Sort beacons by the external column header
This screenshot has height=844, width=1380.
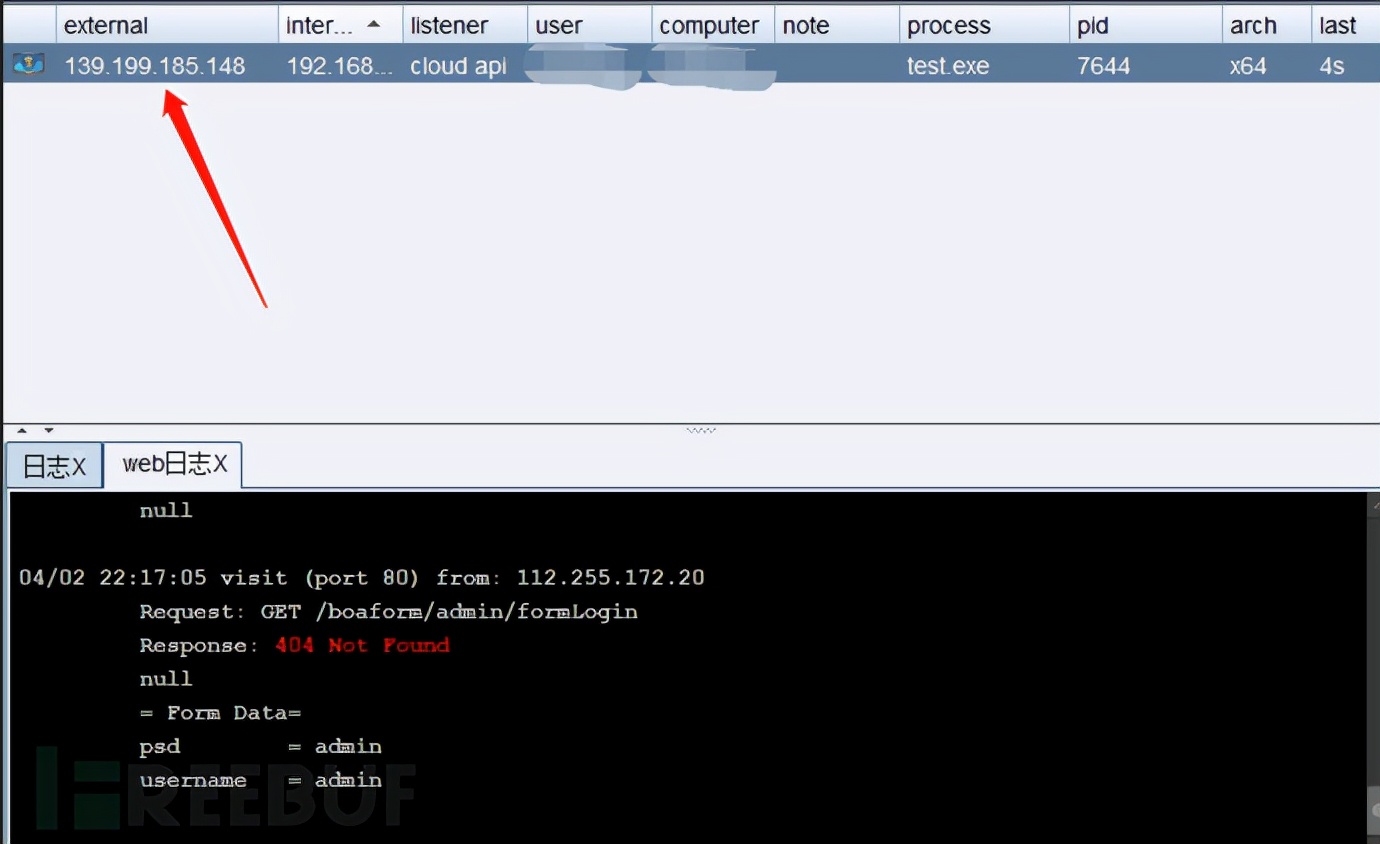coord(167,25)
